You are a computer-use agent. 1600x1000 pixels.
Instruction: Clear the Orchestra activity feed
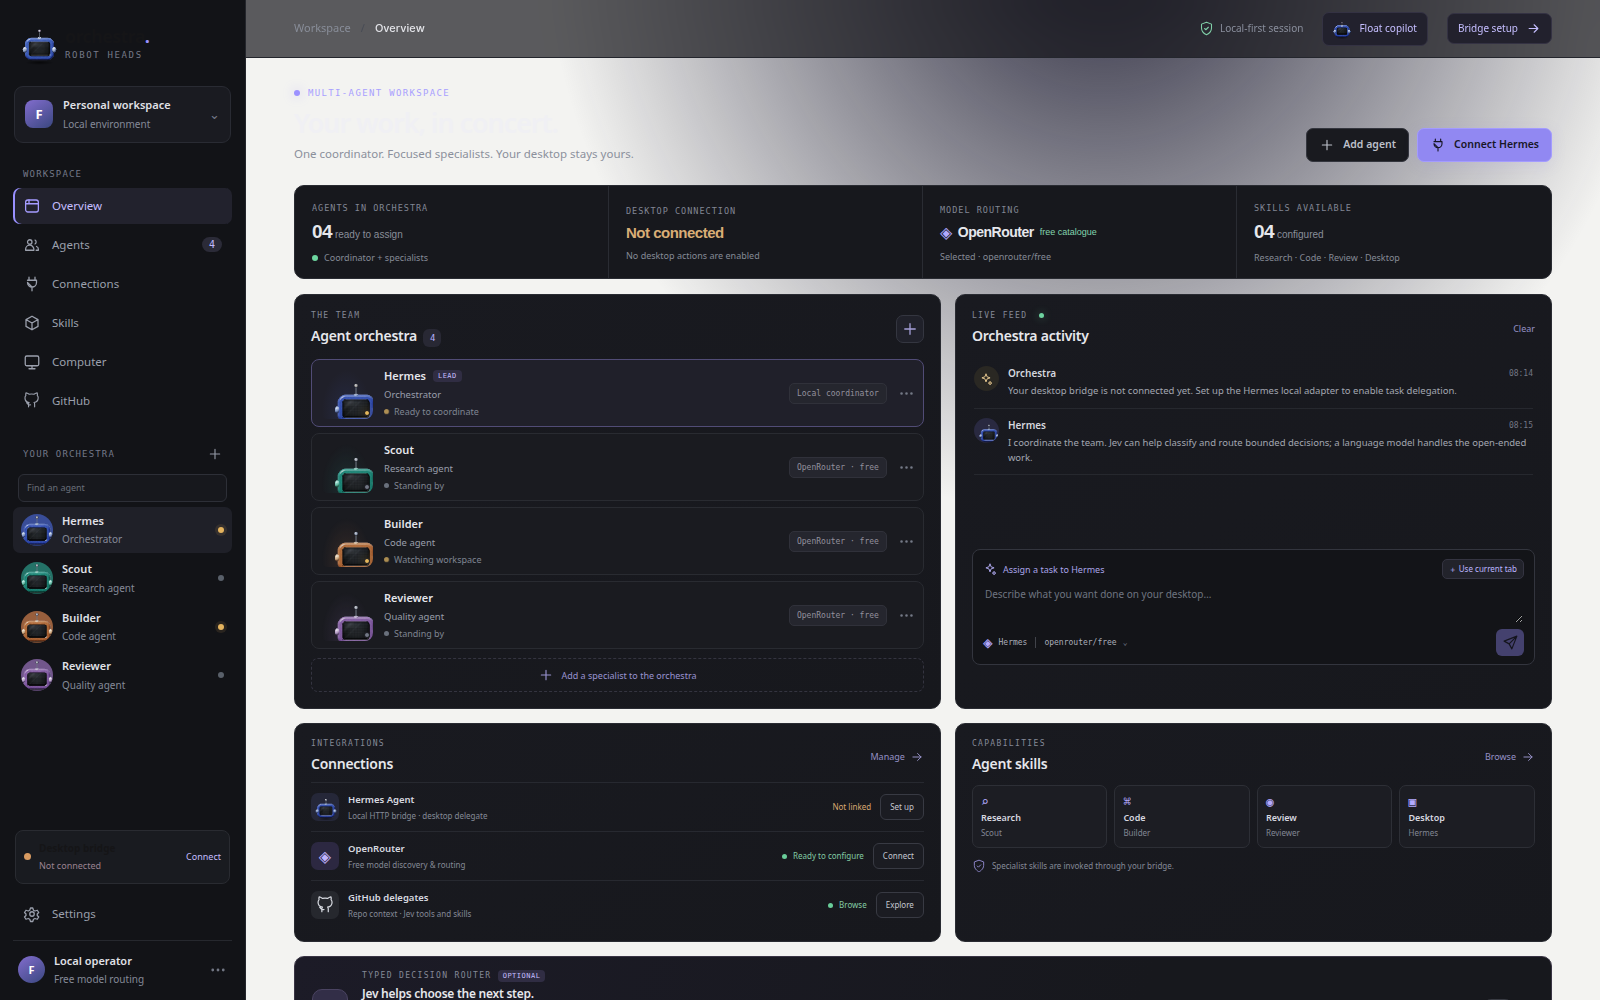point(1524,329)
